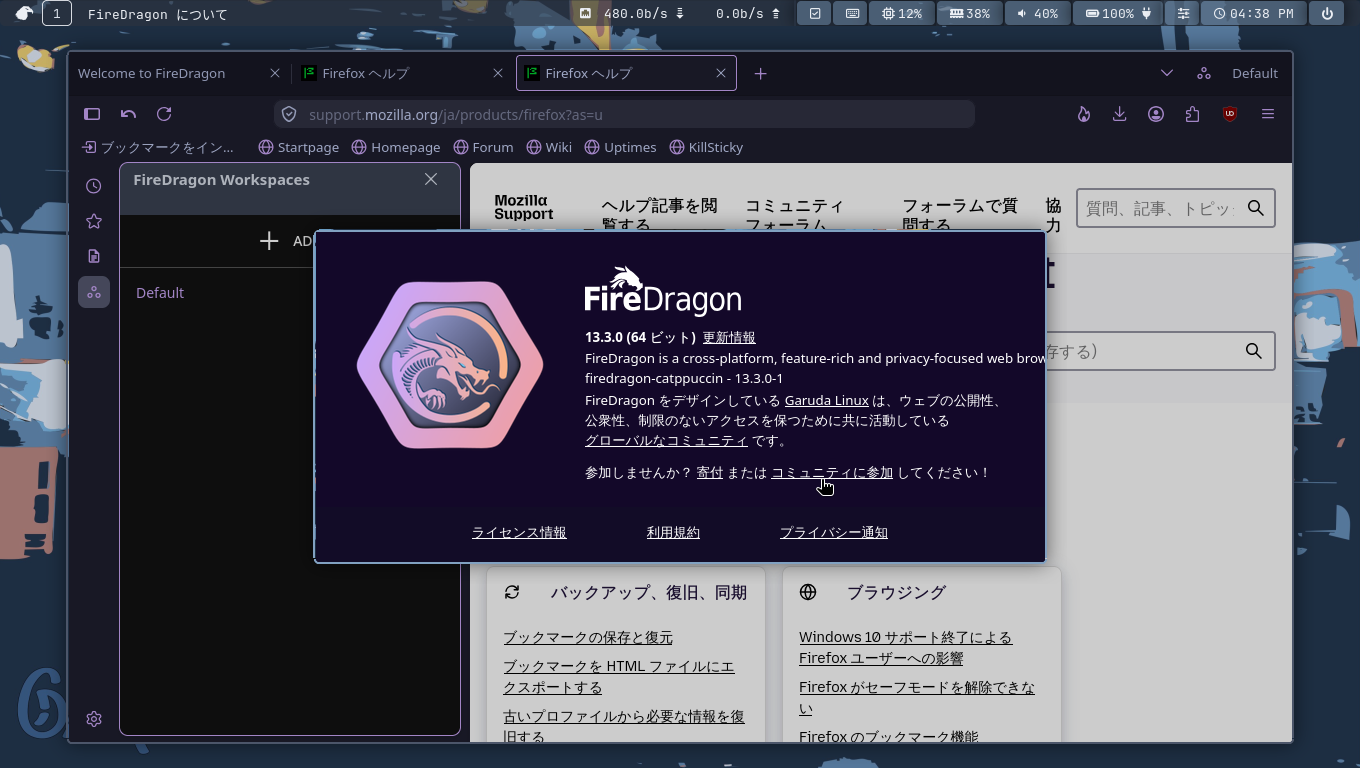Open the グローバルなコミュニティ link
Screen dimensions: 1360x768
[666, 441]
